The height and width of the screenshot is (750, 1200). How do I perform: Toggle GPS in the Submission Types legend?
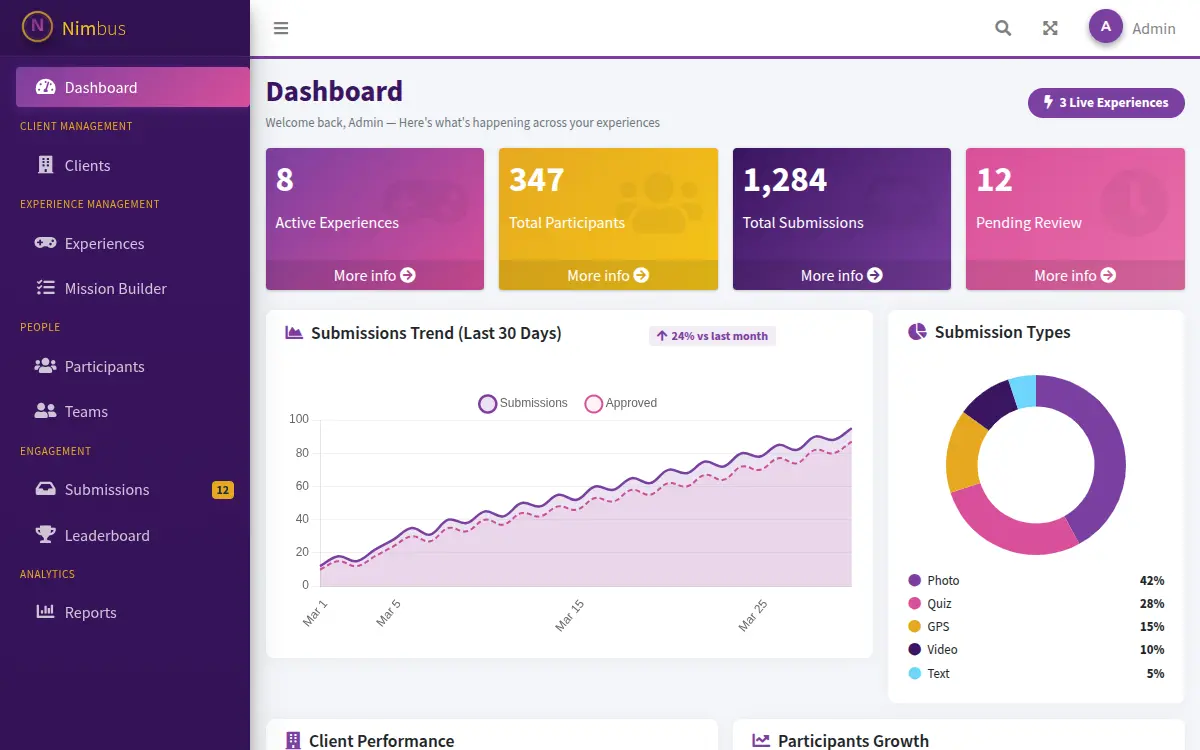tap(1036, 626)
